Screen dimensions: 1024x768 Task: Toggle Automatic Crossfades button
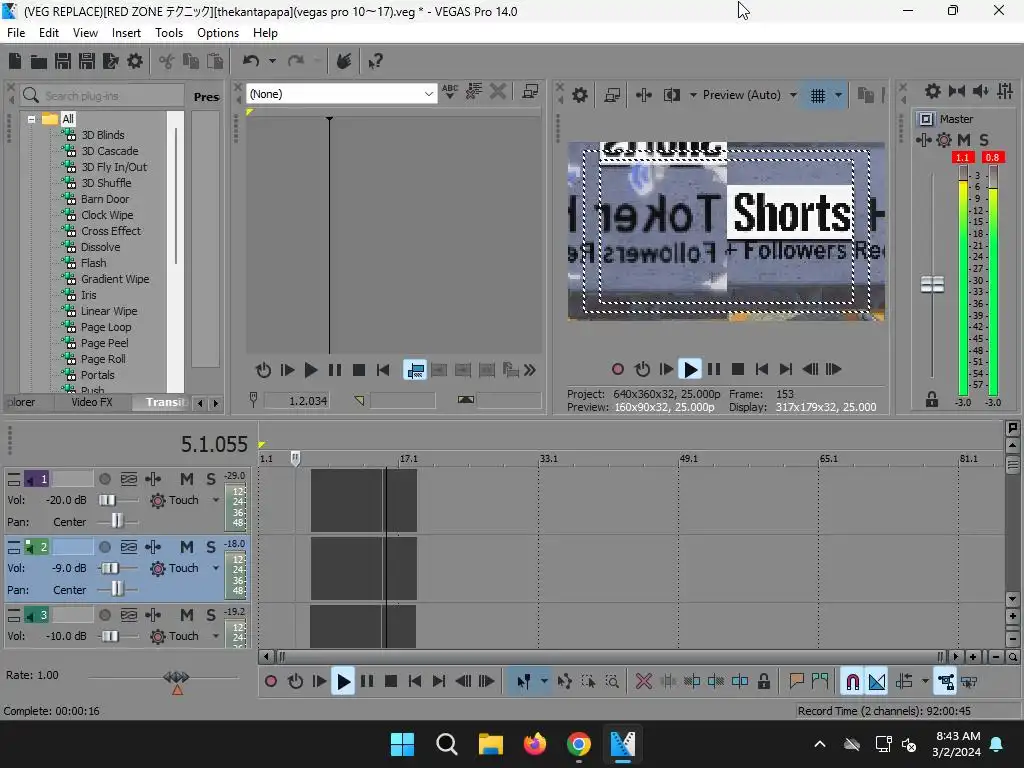(876, 682)
